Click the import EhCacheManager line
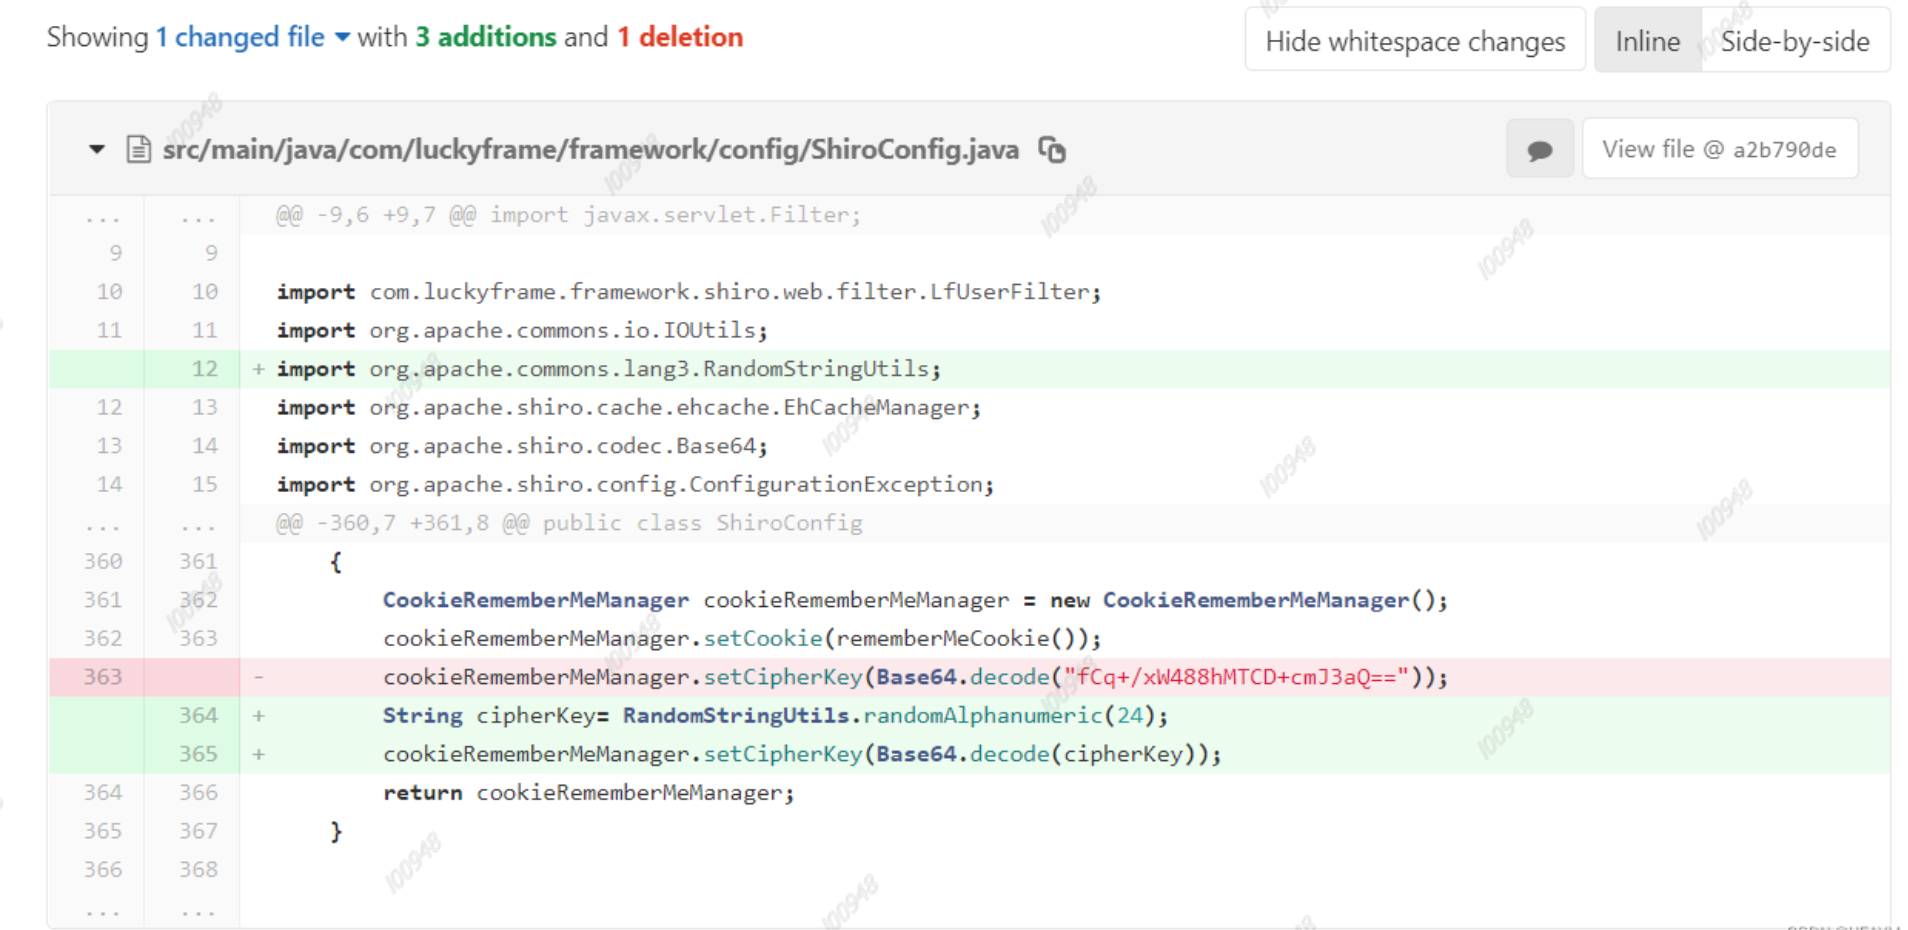1908x930 pixels. pos(1065,407)
